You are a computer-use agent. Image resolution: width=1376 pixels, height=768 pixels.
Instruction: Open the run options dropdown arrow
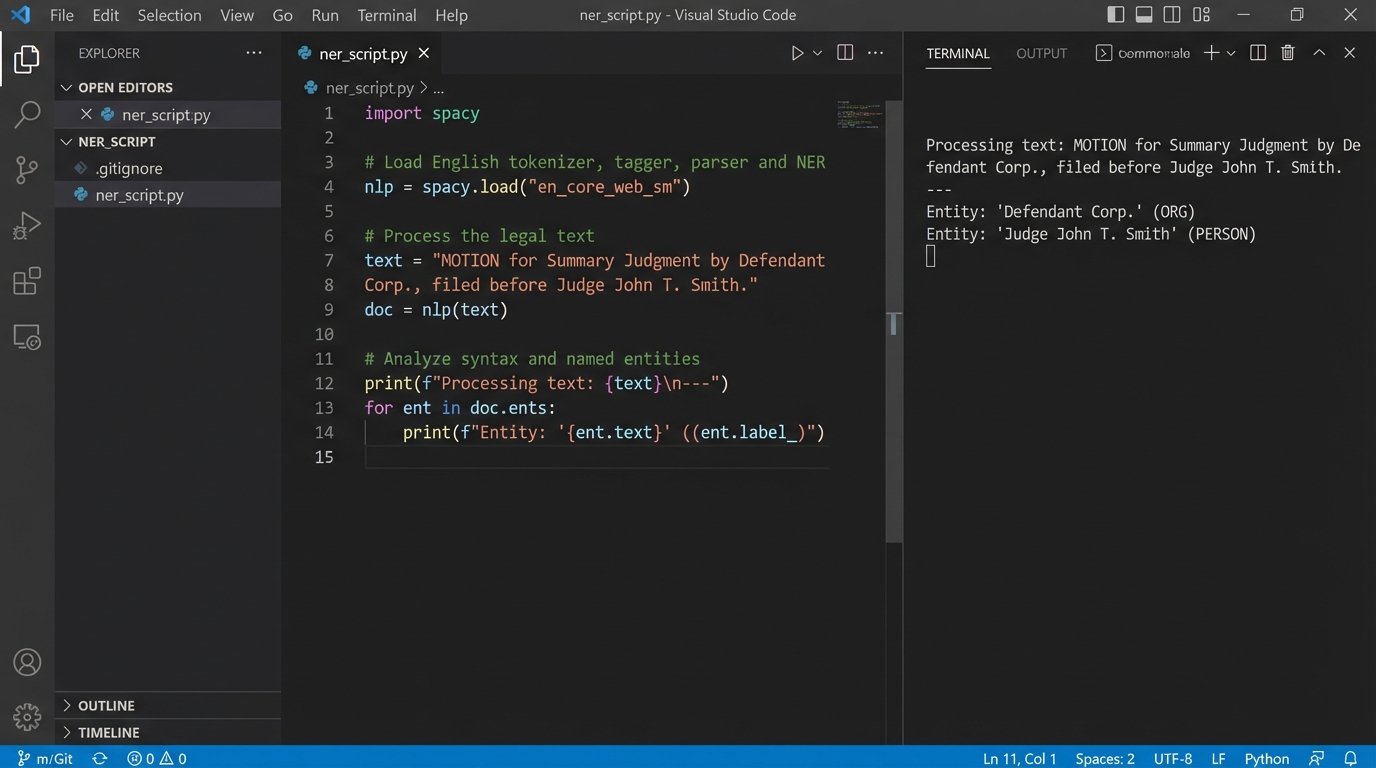[x=818, y=54]
